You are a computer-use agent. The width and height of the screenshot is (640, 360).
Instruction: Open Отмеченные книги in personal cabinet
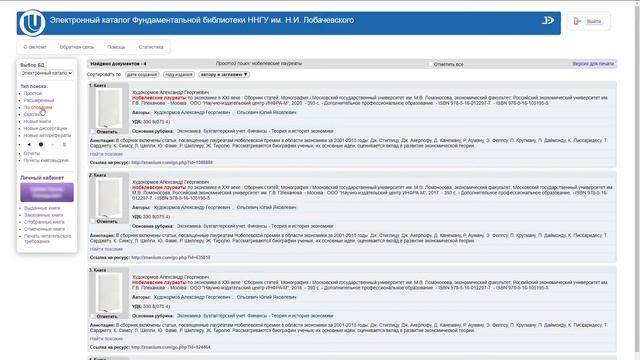[x=44, y=229]
